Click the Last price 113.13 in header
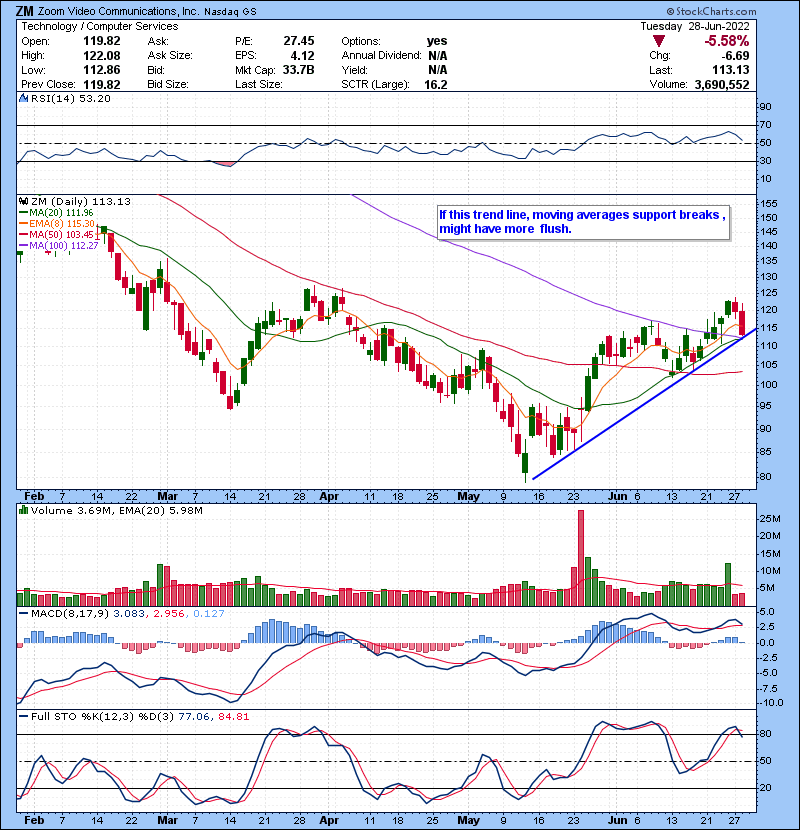The image size is (800, 830). [731, 70]
